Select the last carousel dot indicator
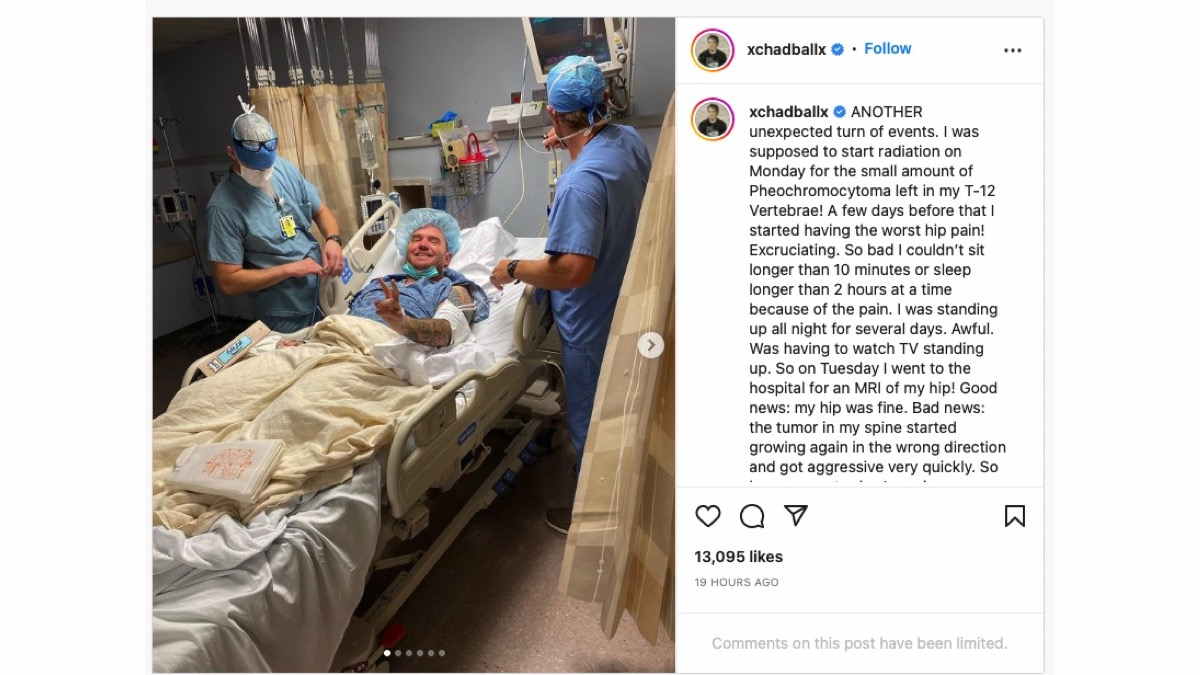The image size is (1200, 675). (442, 653)
